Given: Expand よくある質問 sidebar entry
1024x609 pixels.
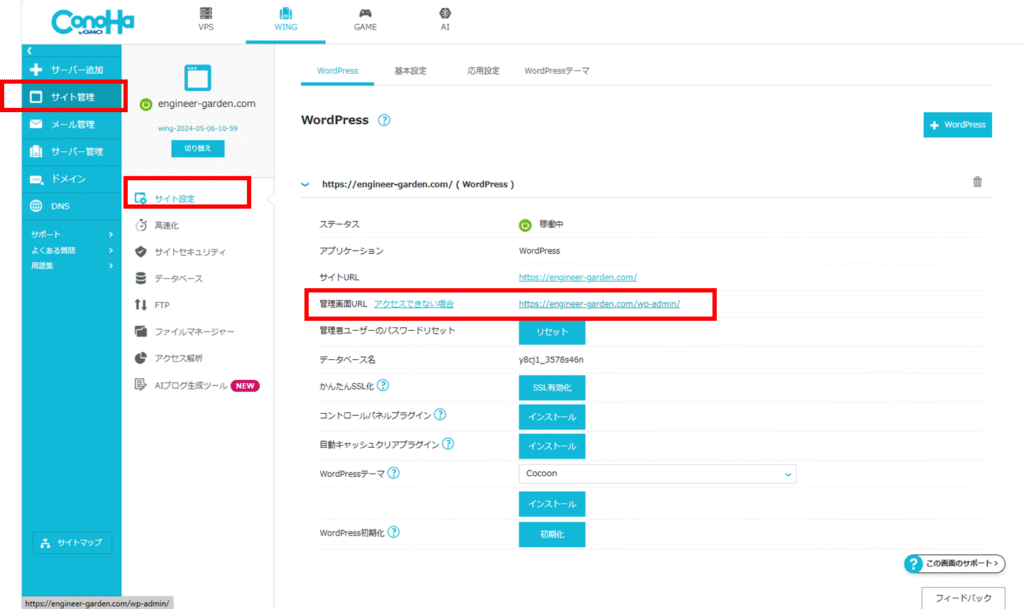Looking at the screenshot, I should [71, 250].
